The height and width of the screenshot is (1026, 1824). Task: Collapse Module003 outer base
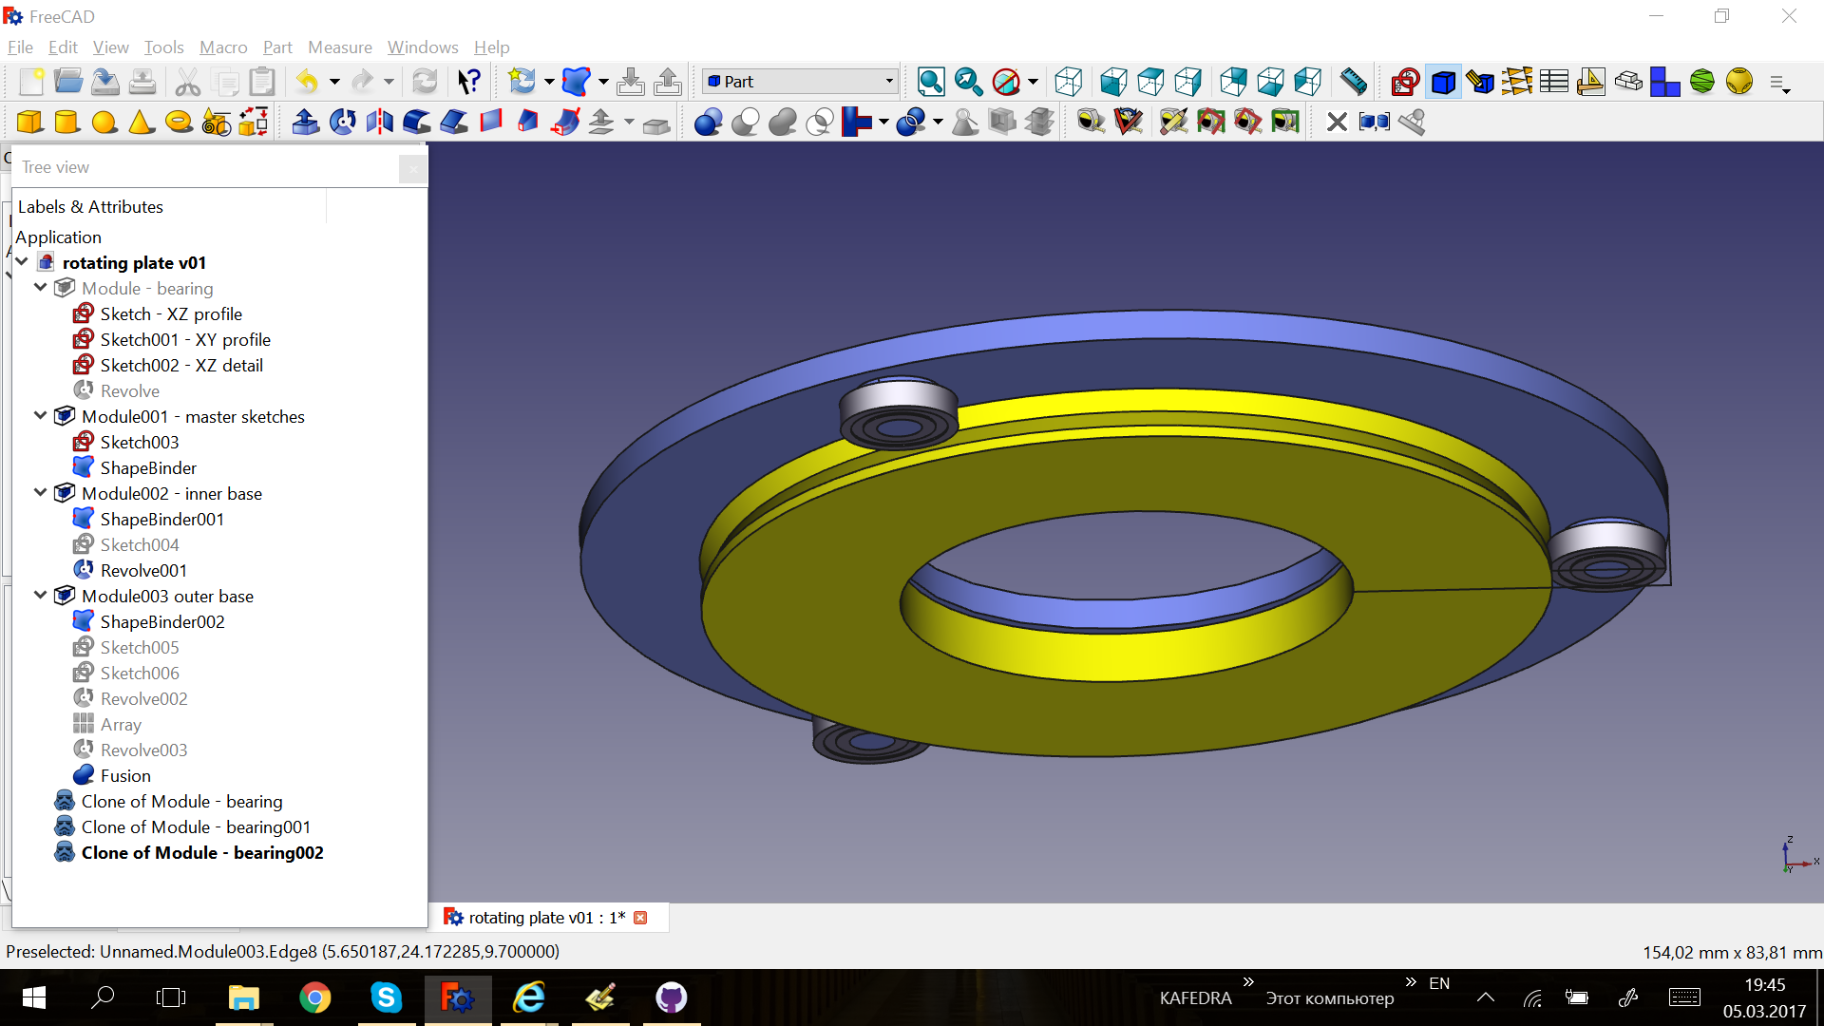(x=40, y=595)
